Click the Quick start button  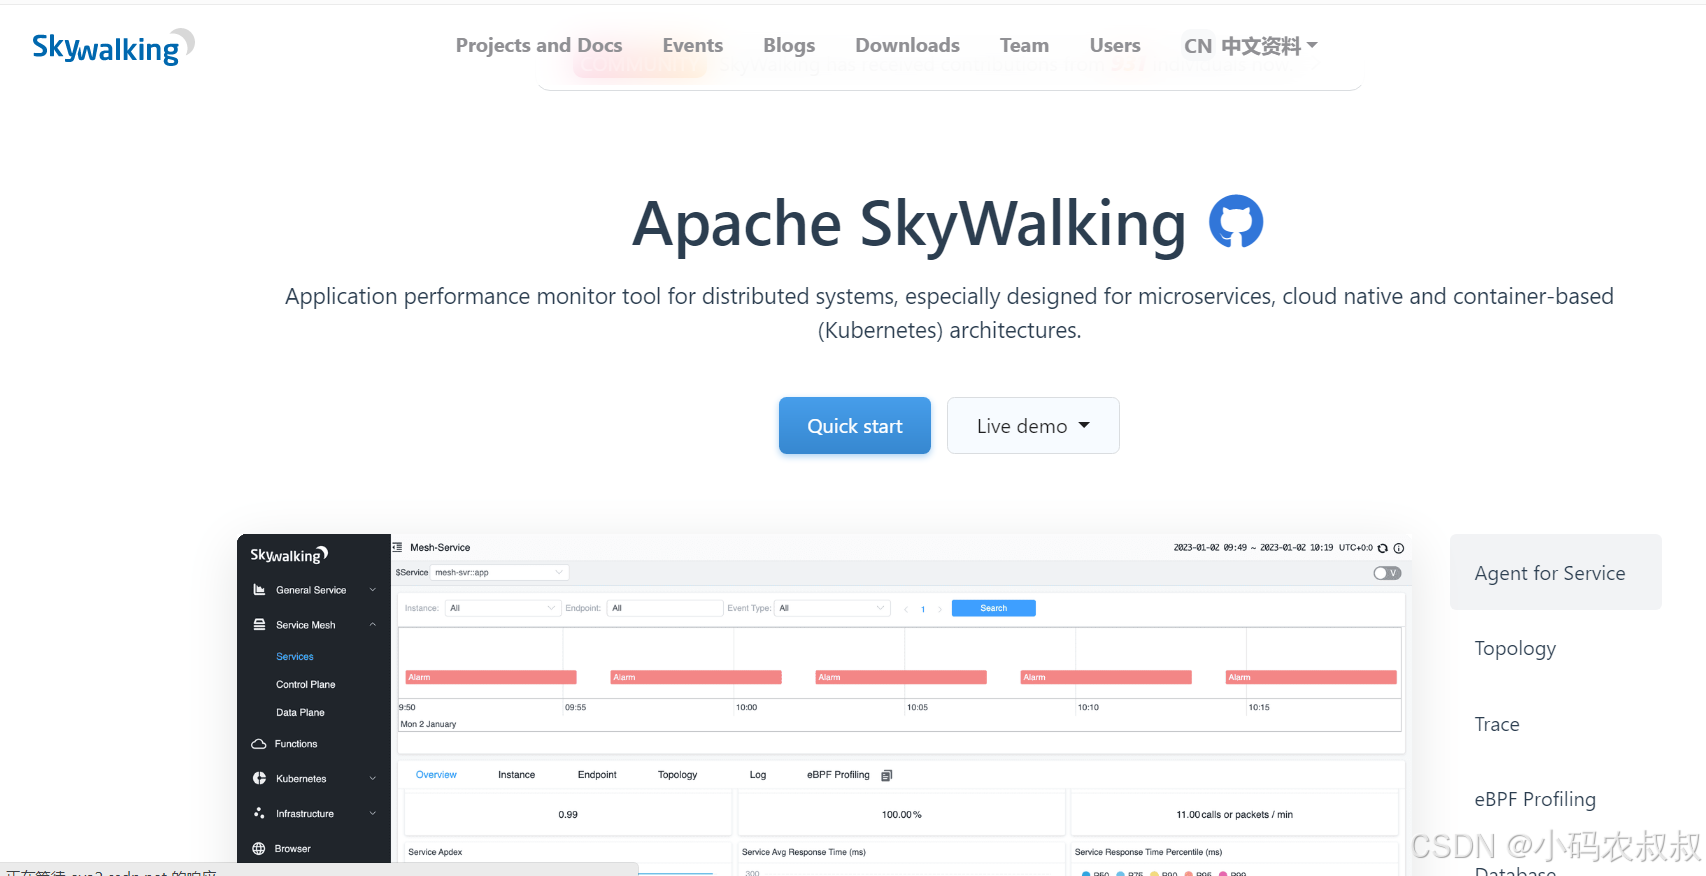[855, 426]
